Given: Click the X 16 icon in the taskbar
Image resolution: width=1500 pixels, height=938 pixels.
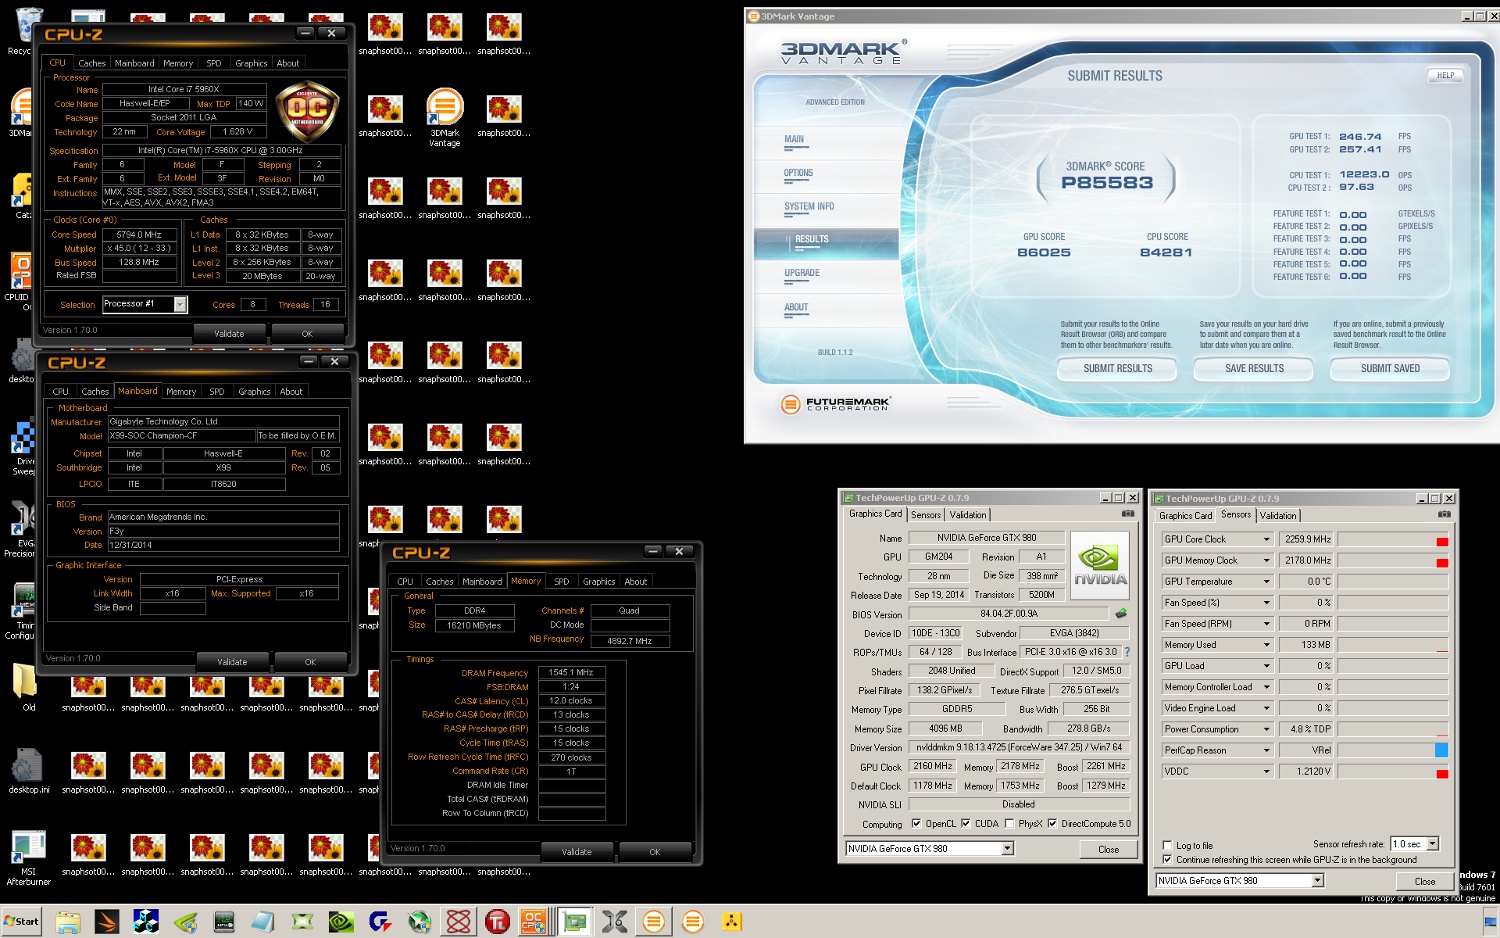Looking at the screenshot, I should 615,922.
